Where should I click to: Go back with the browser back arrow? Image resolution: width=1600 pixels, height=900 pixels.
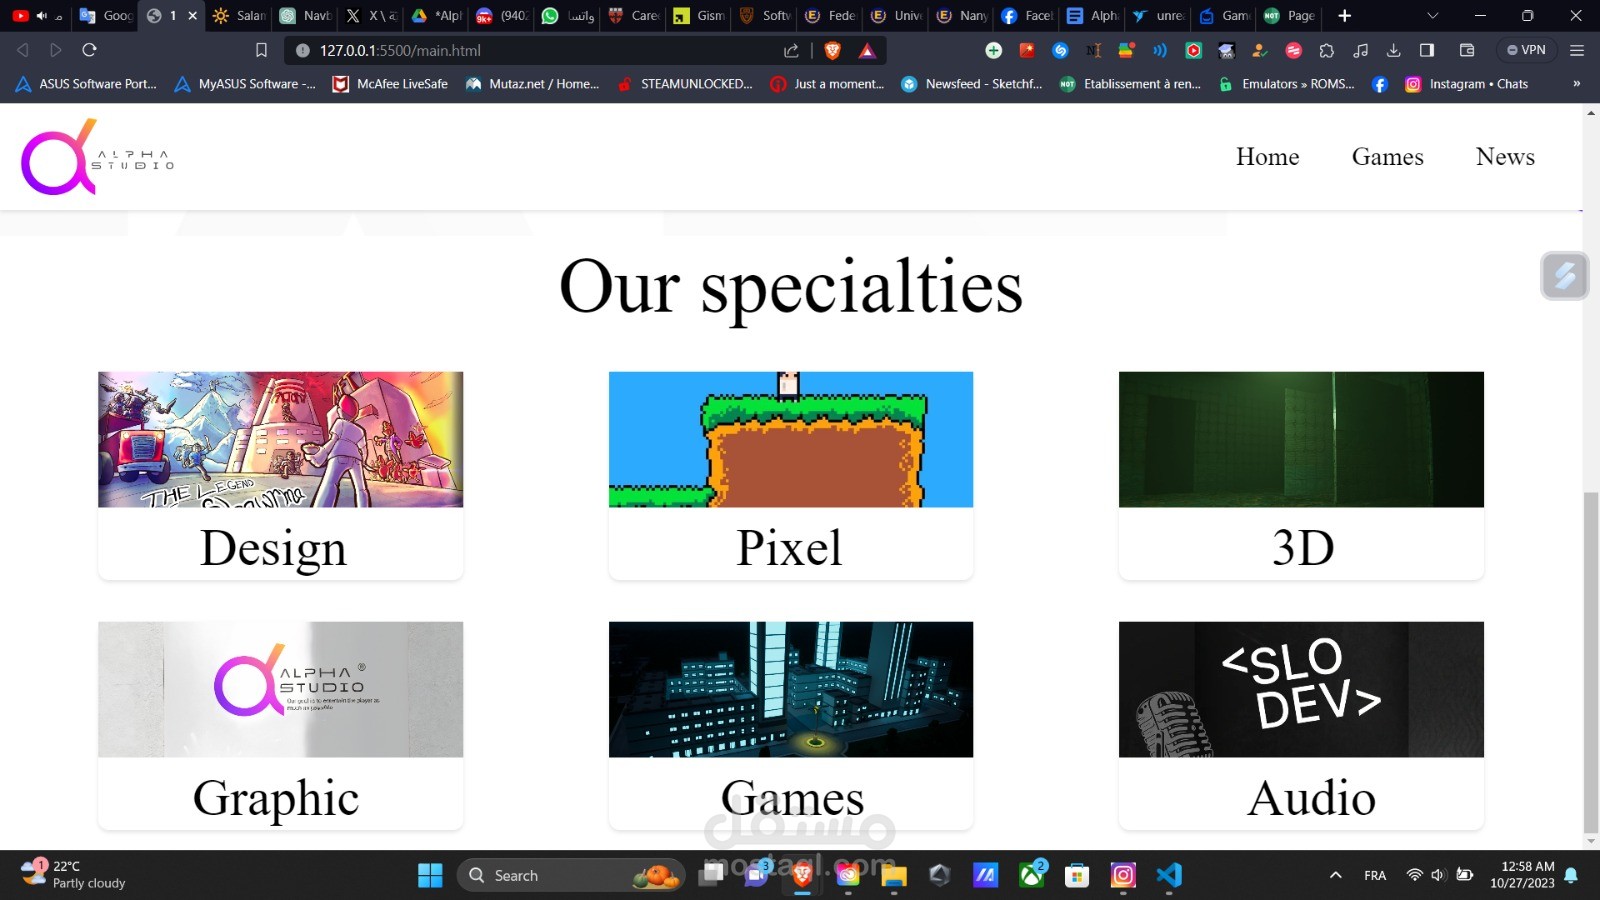click(x=23, y=50)
